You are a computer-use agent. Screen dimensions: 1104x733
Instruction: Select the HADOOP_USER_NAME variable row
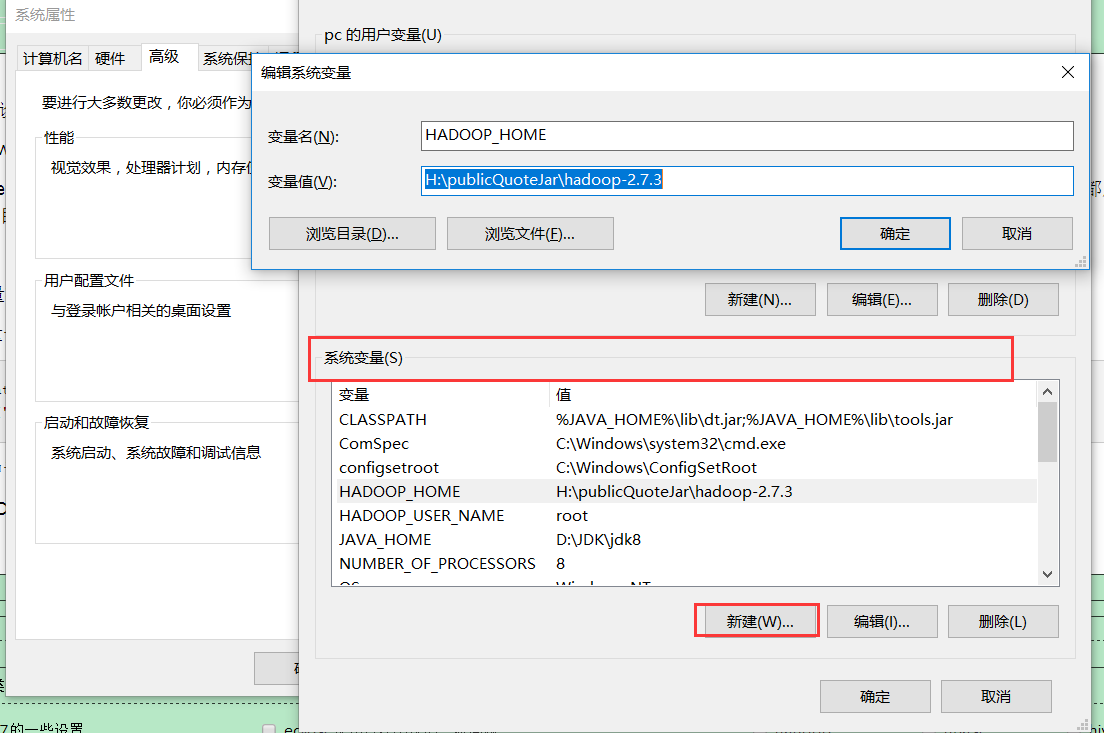tap(686, 515)
